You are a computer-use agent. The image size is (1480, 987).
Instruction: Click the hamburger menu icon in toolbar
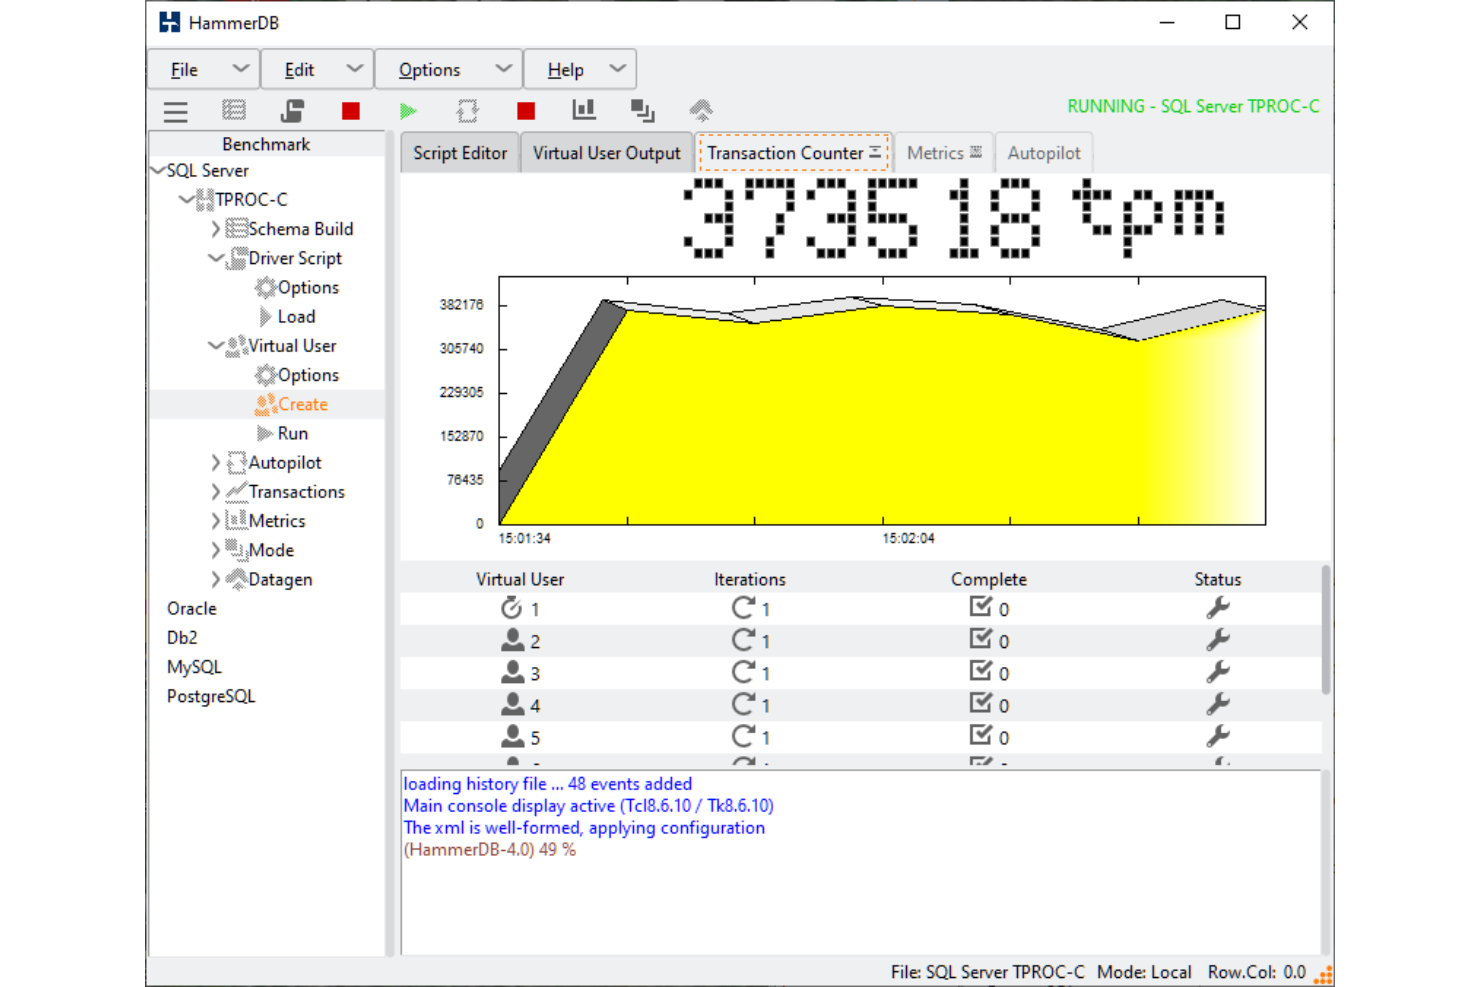[x=176, y=111]
